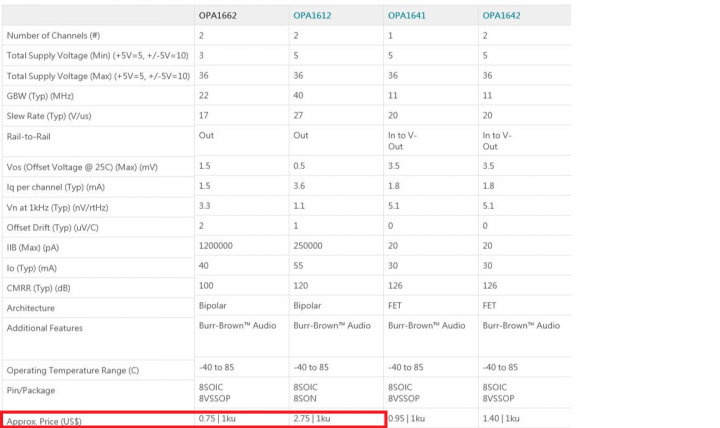
Task: Click the Iq per channel row label
Action: [56, 187]
